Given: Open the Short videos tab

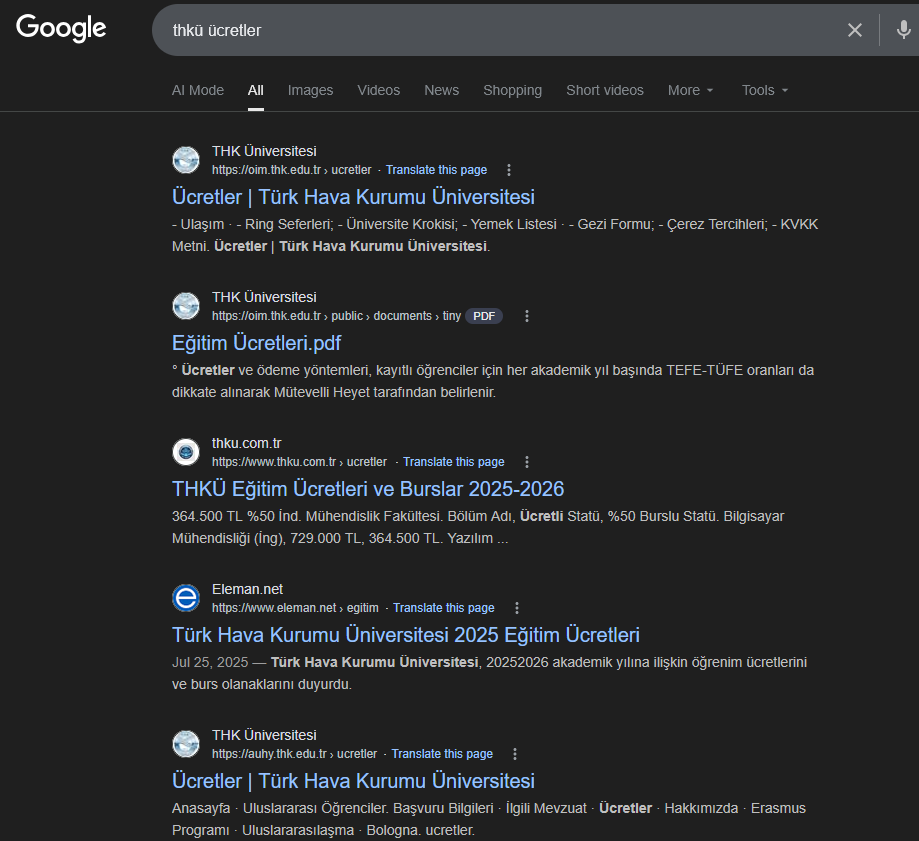Looking at the screenshot, I should pos(605,90).
